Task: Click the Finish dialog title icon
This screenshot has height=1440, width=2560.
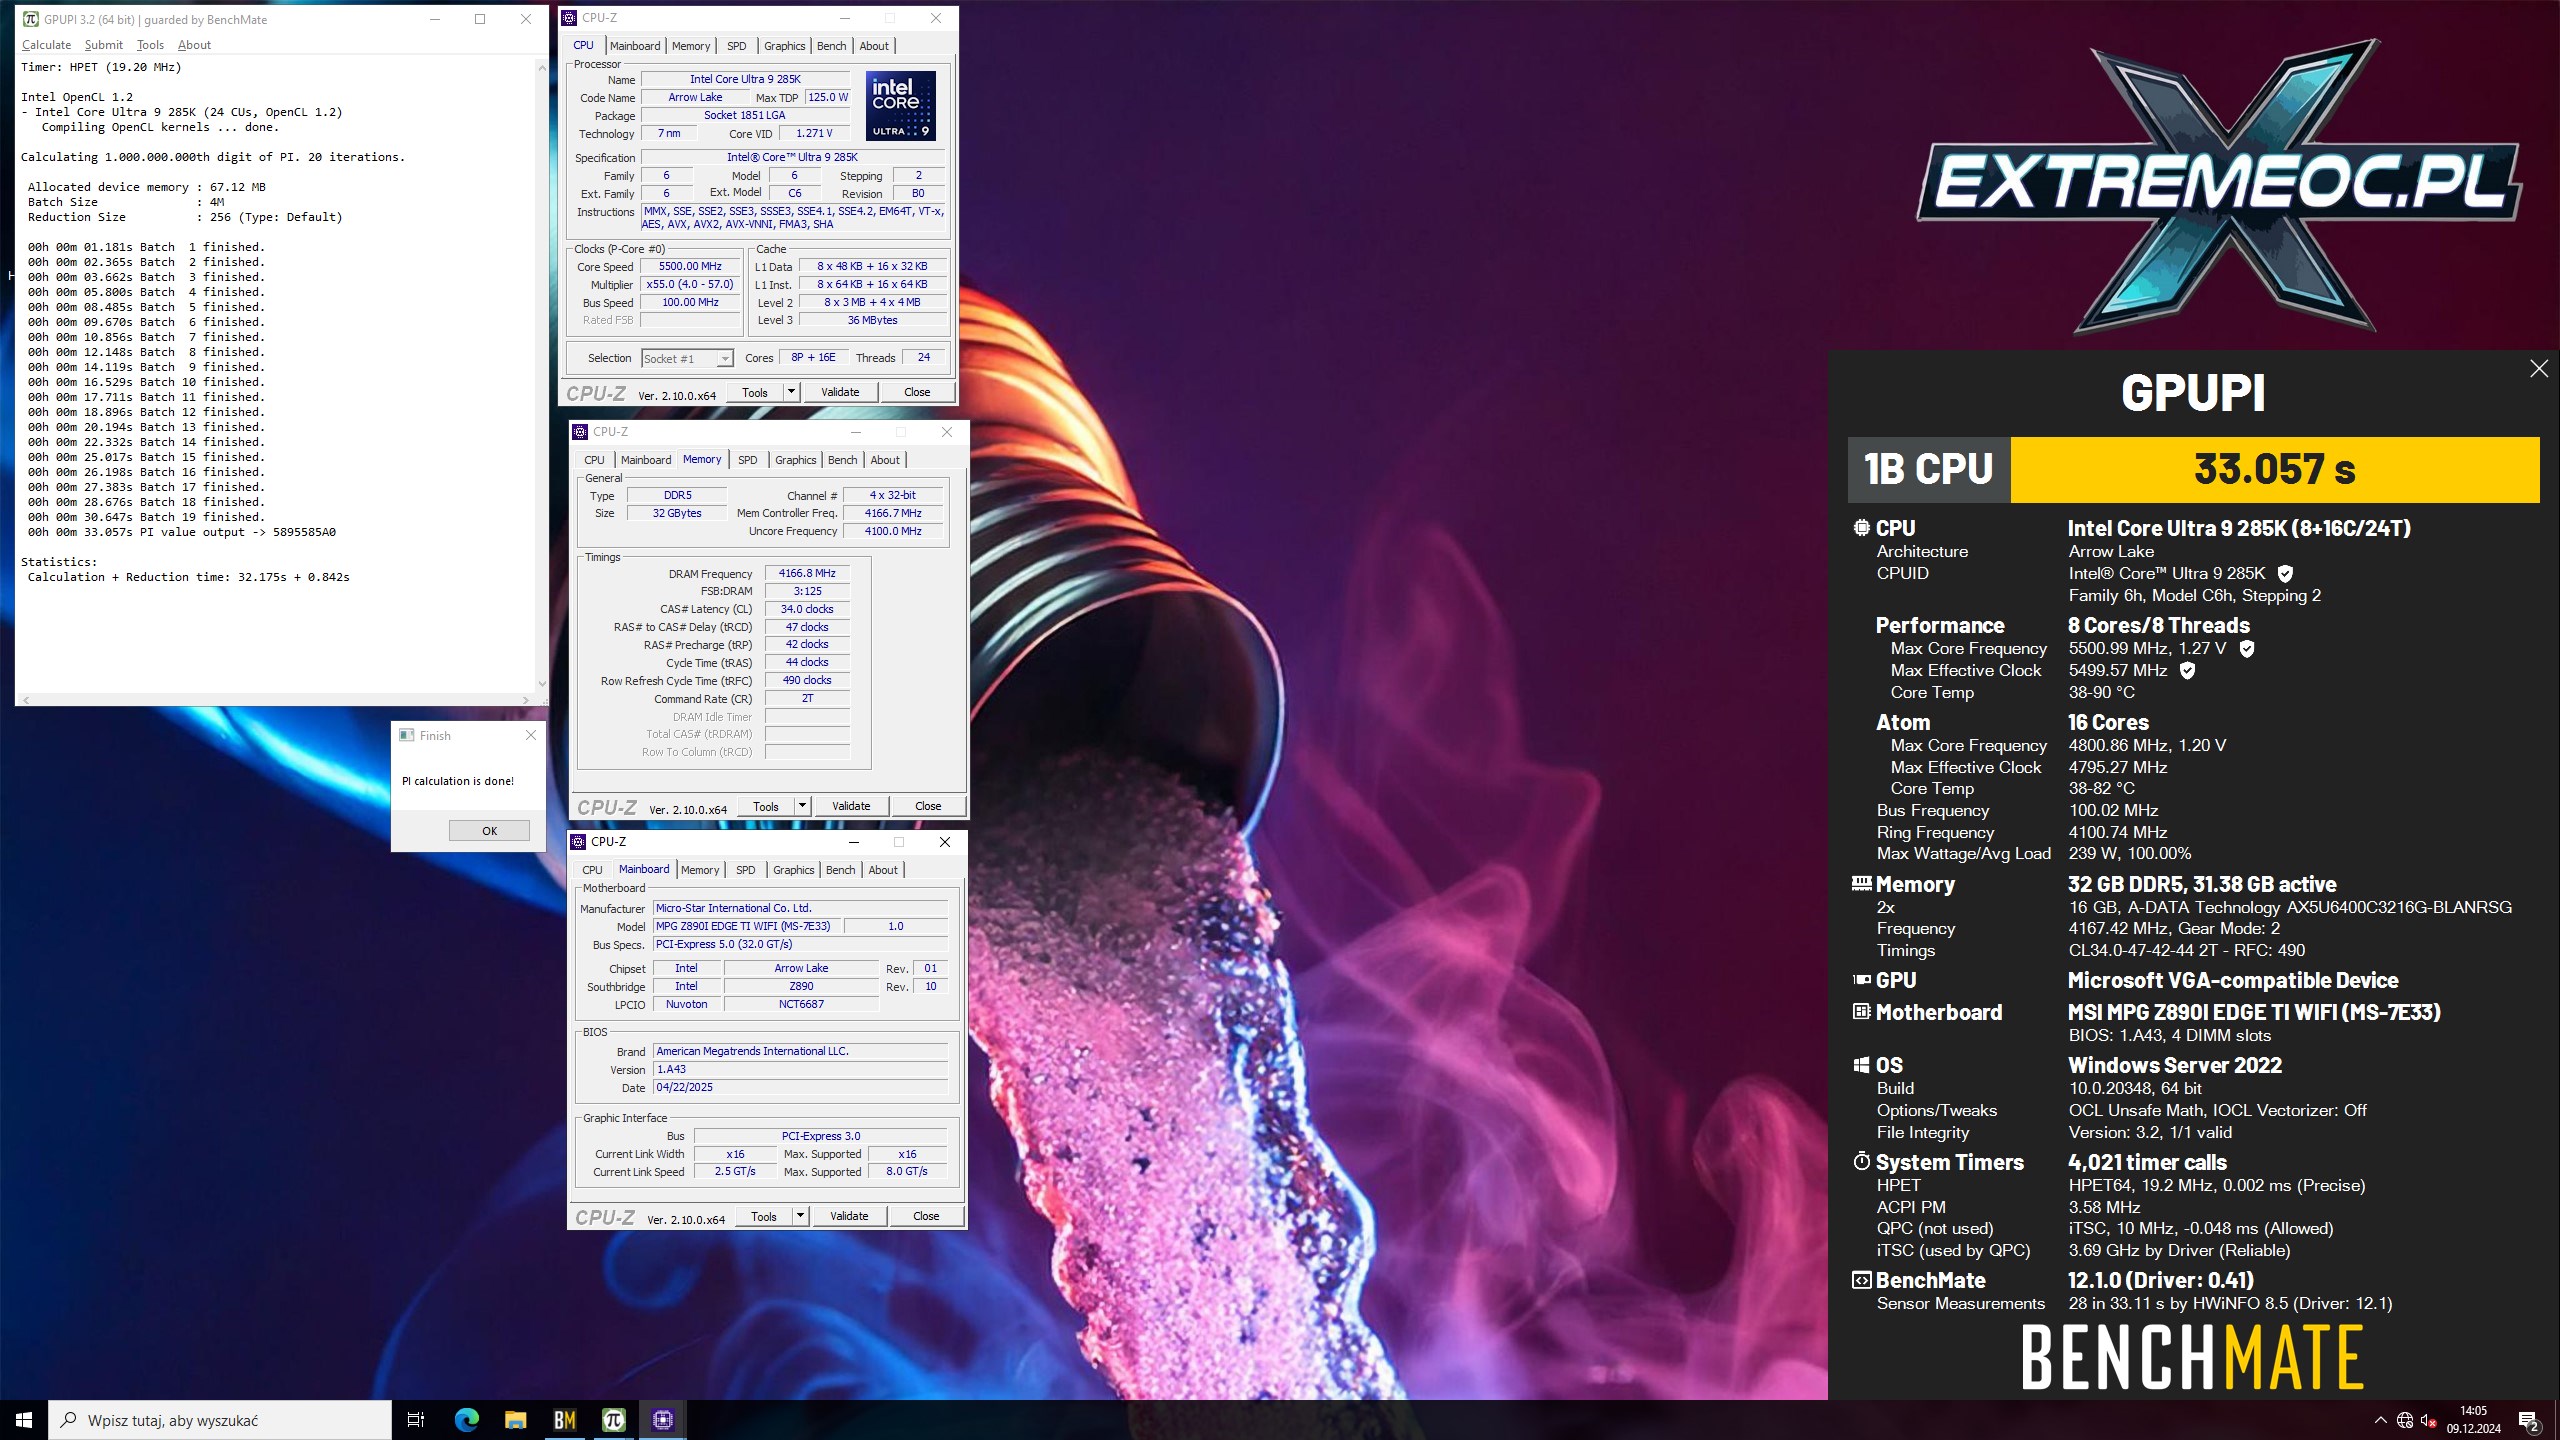Action: 407,735
